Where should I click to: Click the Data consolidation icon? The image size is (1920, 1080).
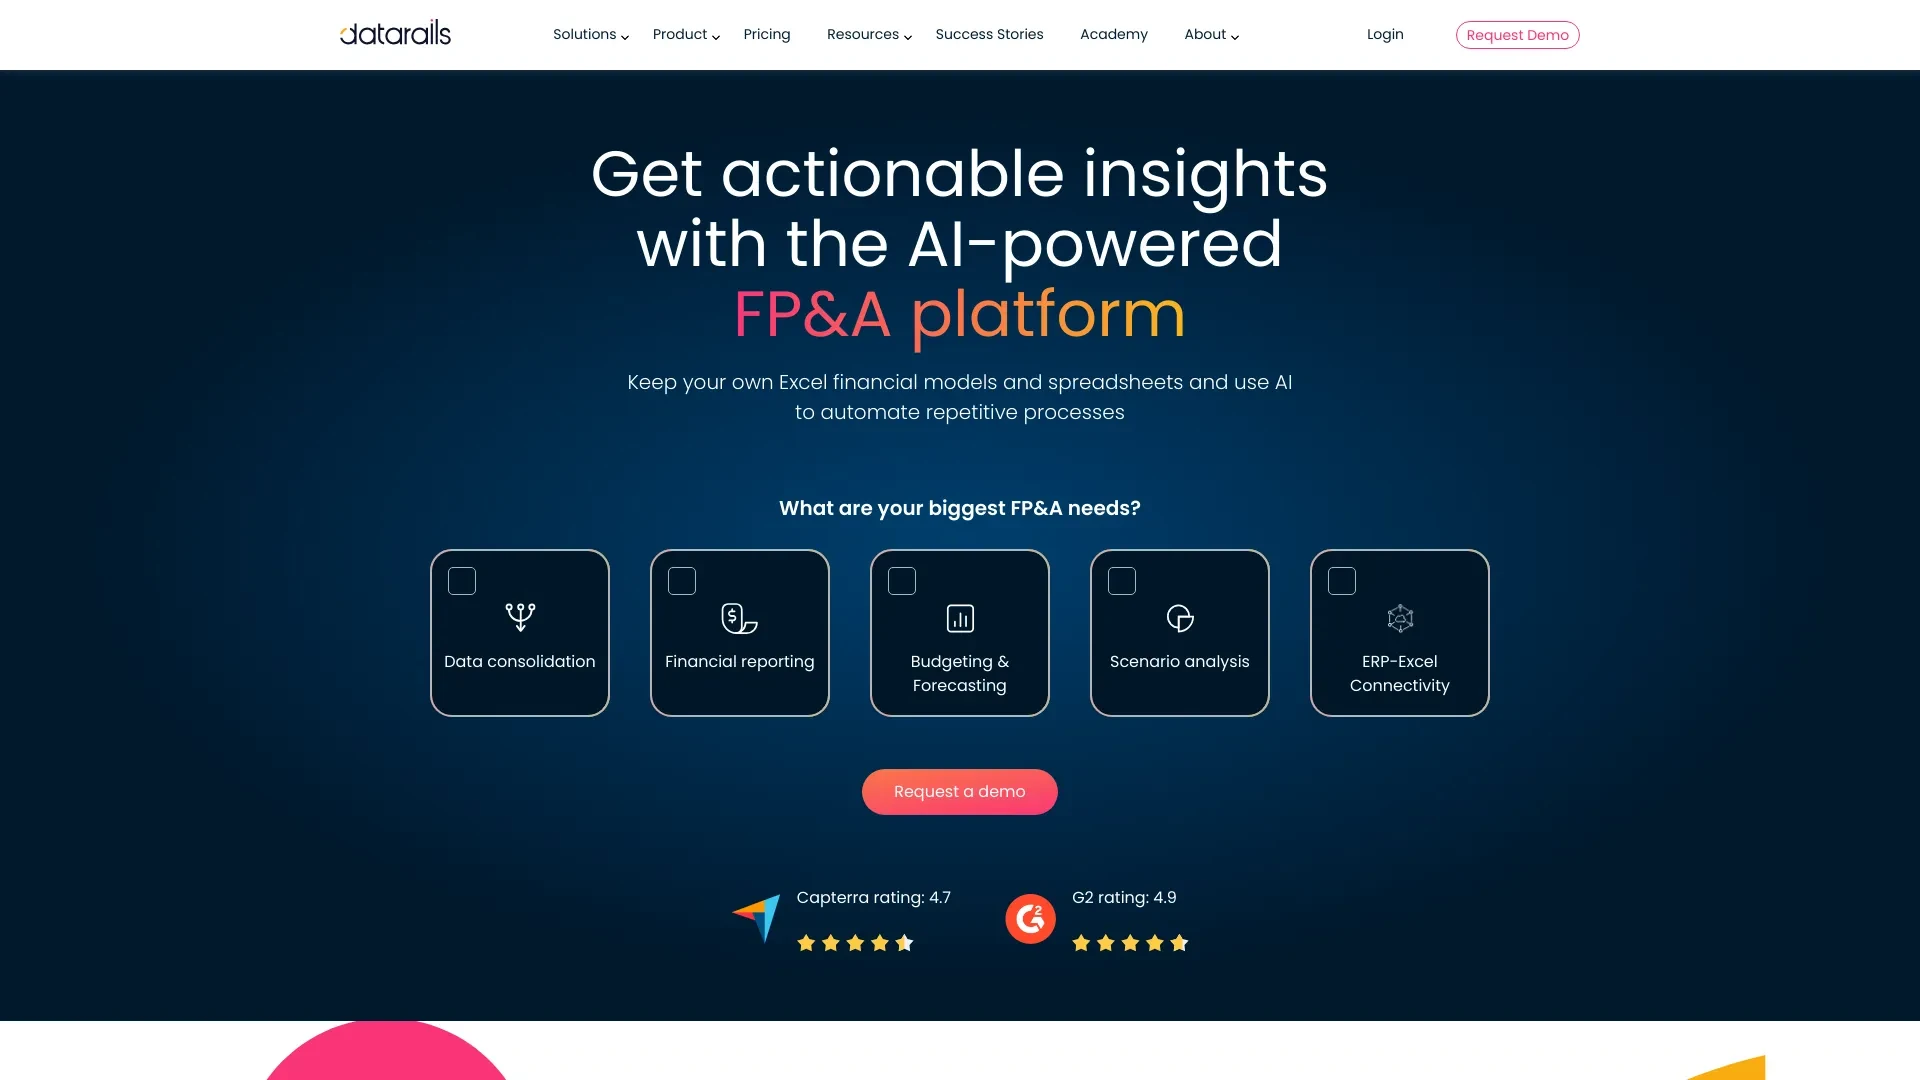pos(518,616)
